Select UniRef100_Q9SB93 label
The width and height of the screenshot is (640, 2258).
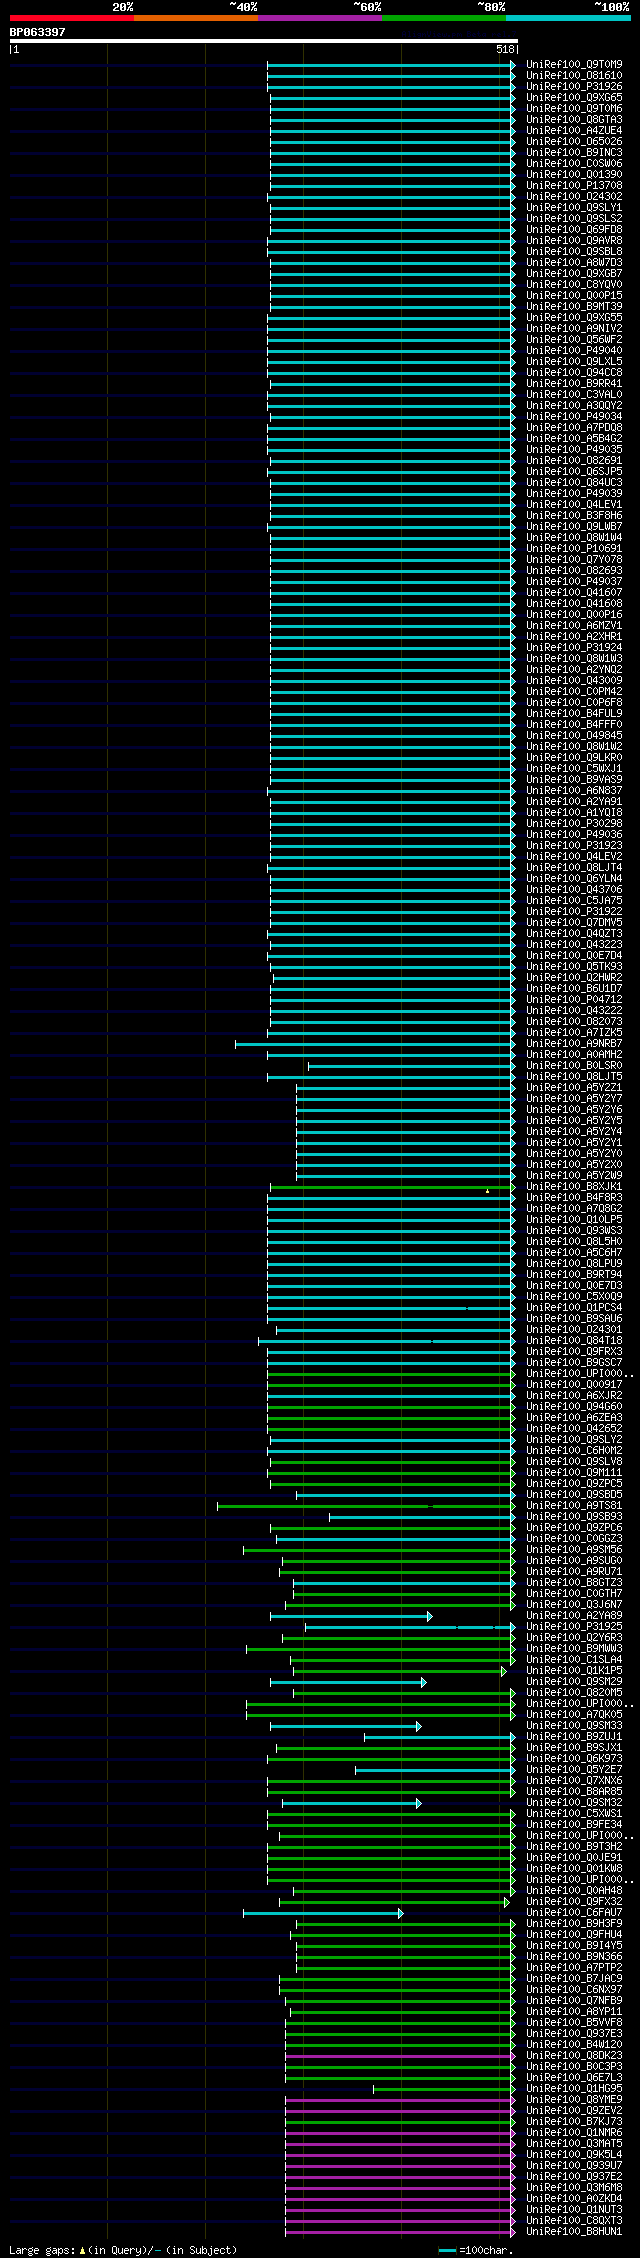(x=575, y=1517)
